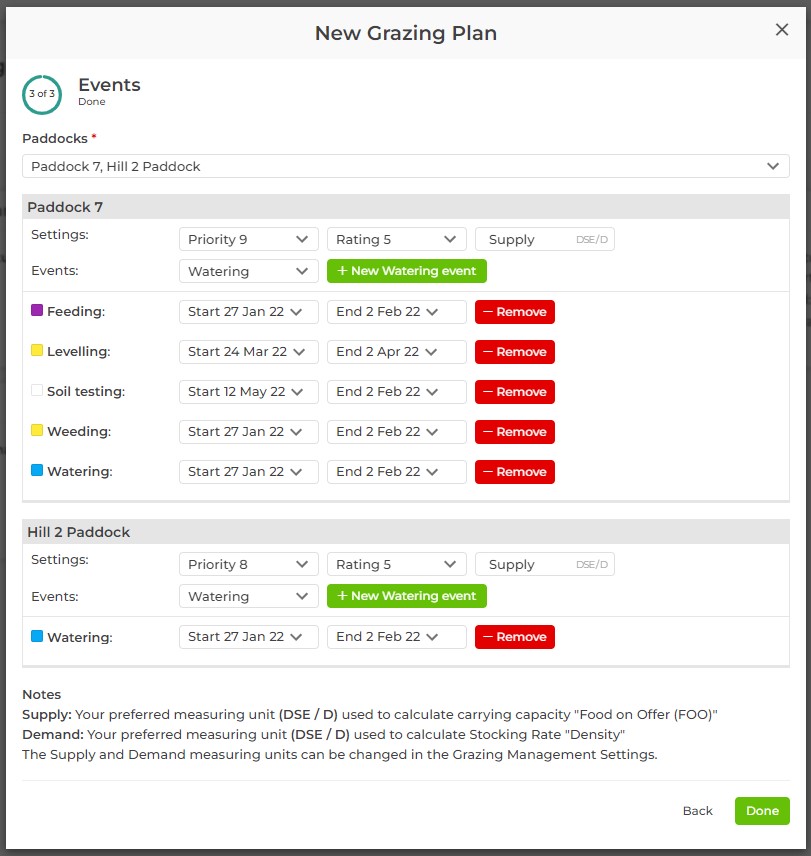Open the Paddocks selection dropdown
The width and height of the screenshot is (811, 856).
coord(405,166)
